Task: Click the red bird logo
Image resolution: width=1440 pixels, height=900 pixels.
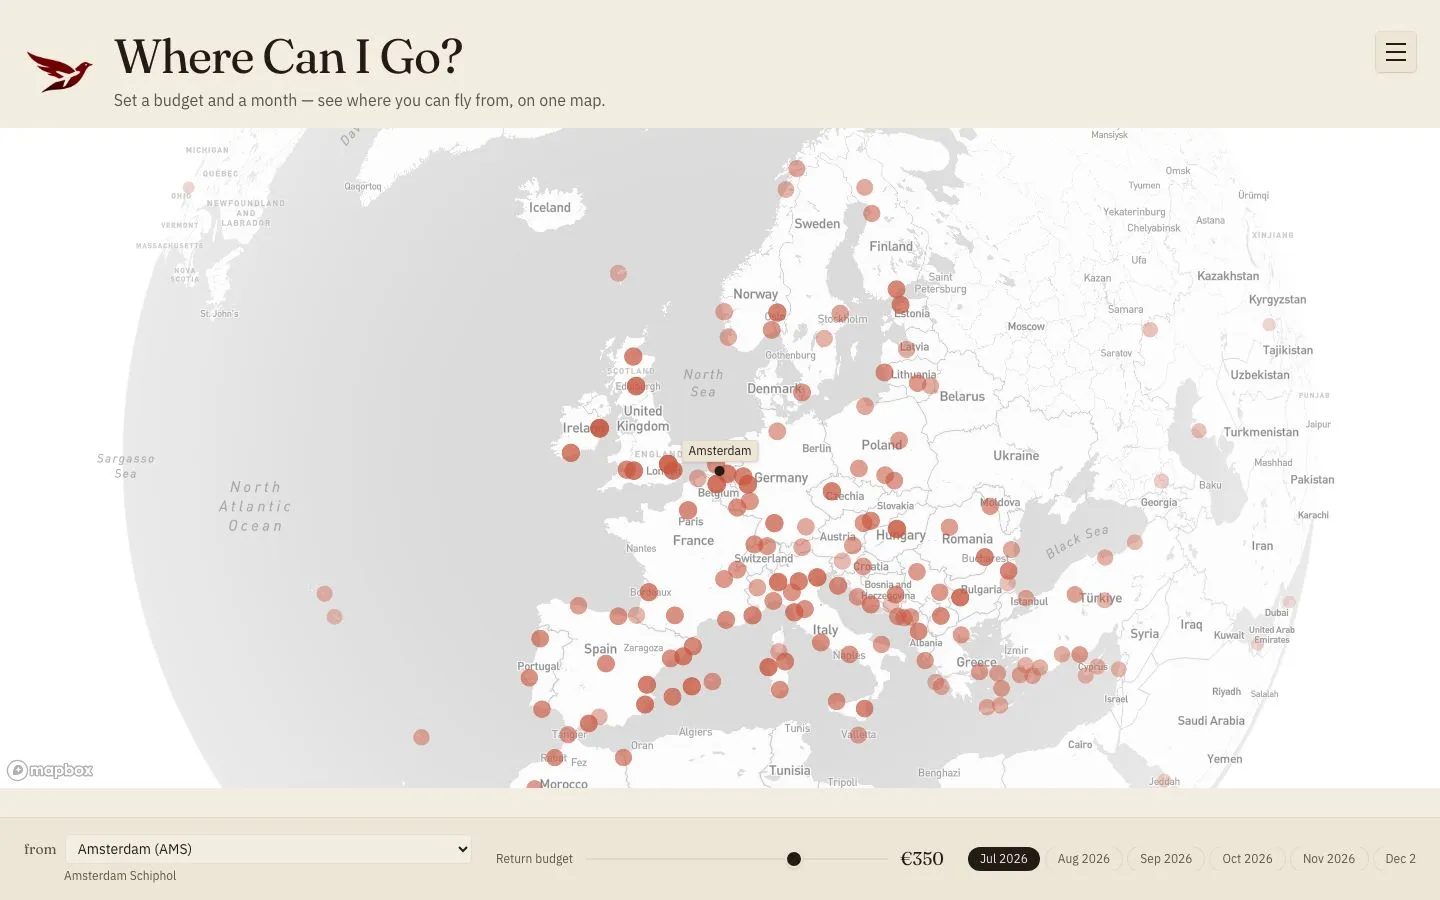Action: coord(60,71)
